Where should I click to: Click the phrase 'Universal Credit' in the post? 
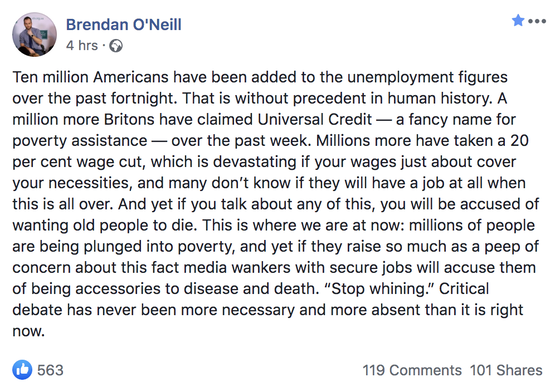(x=315, y=120)
